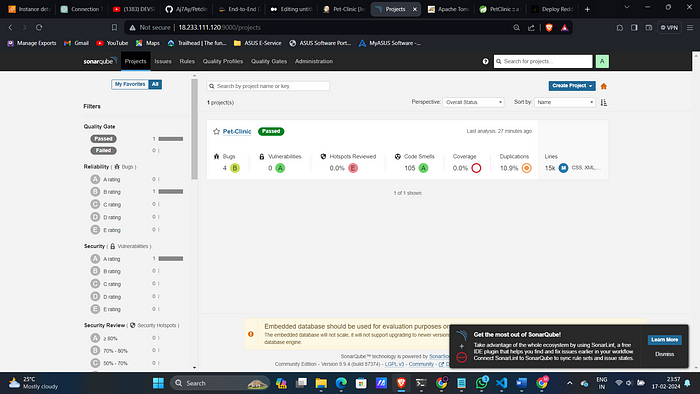Click the Learn More button
The width and height of the screenshot is (700, 394).
pyautogui.click(x=664, y=340)
